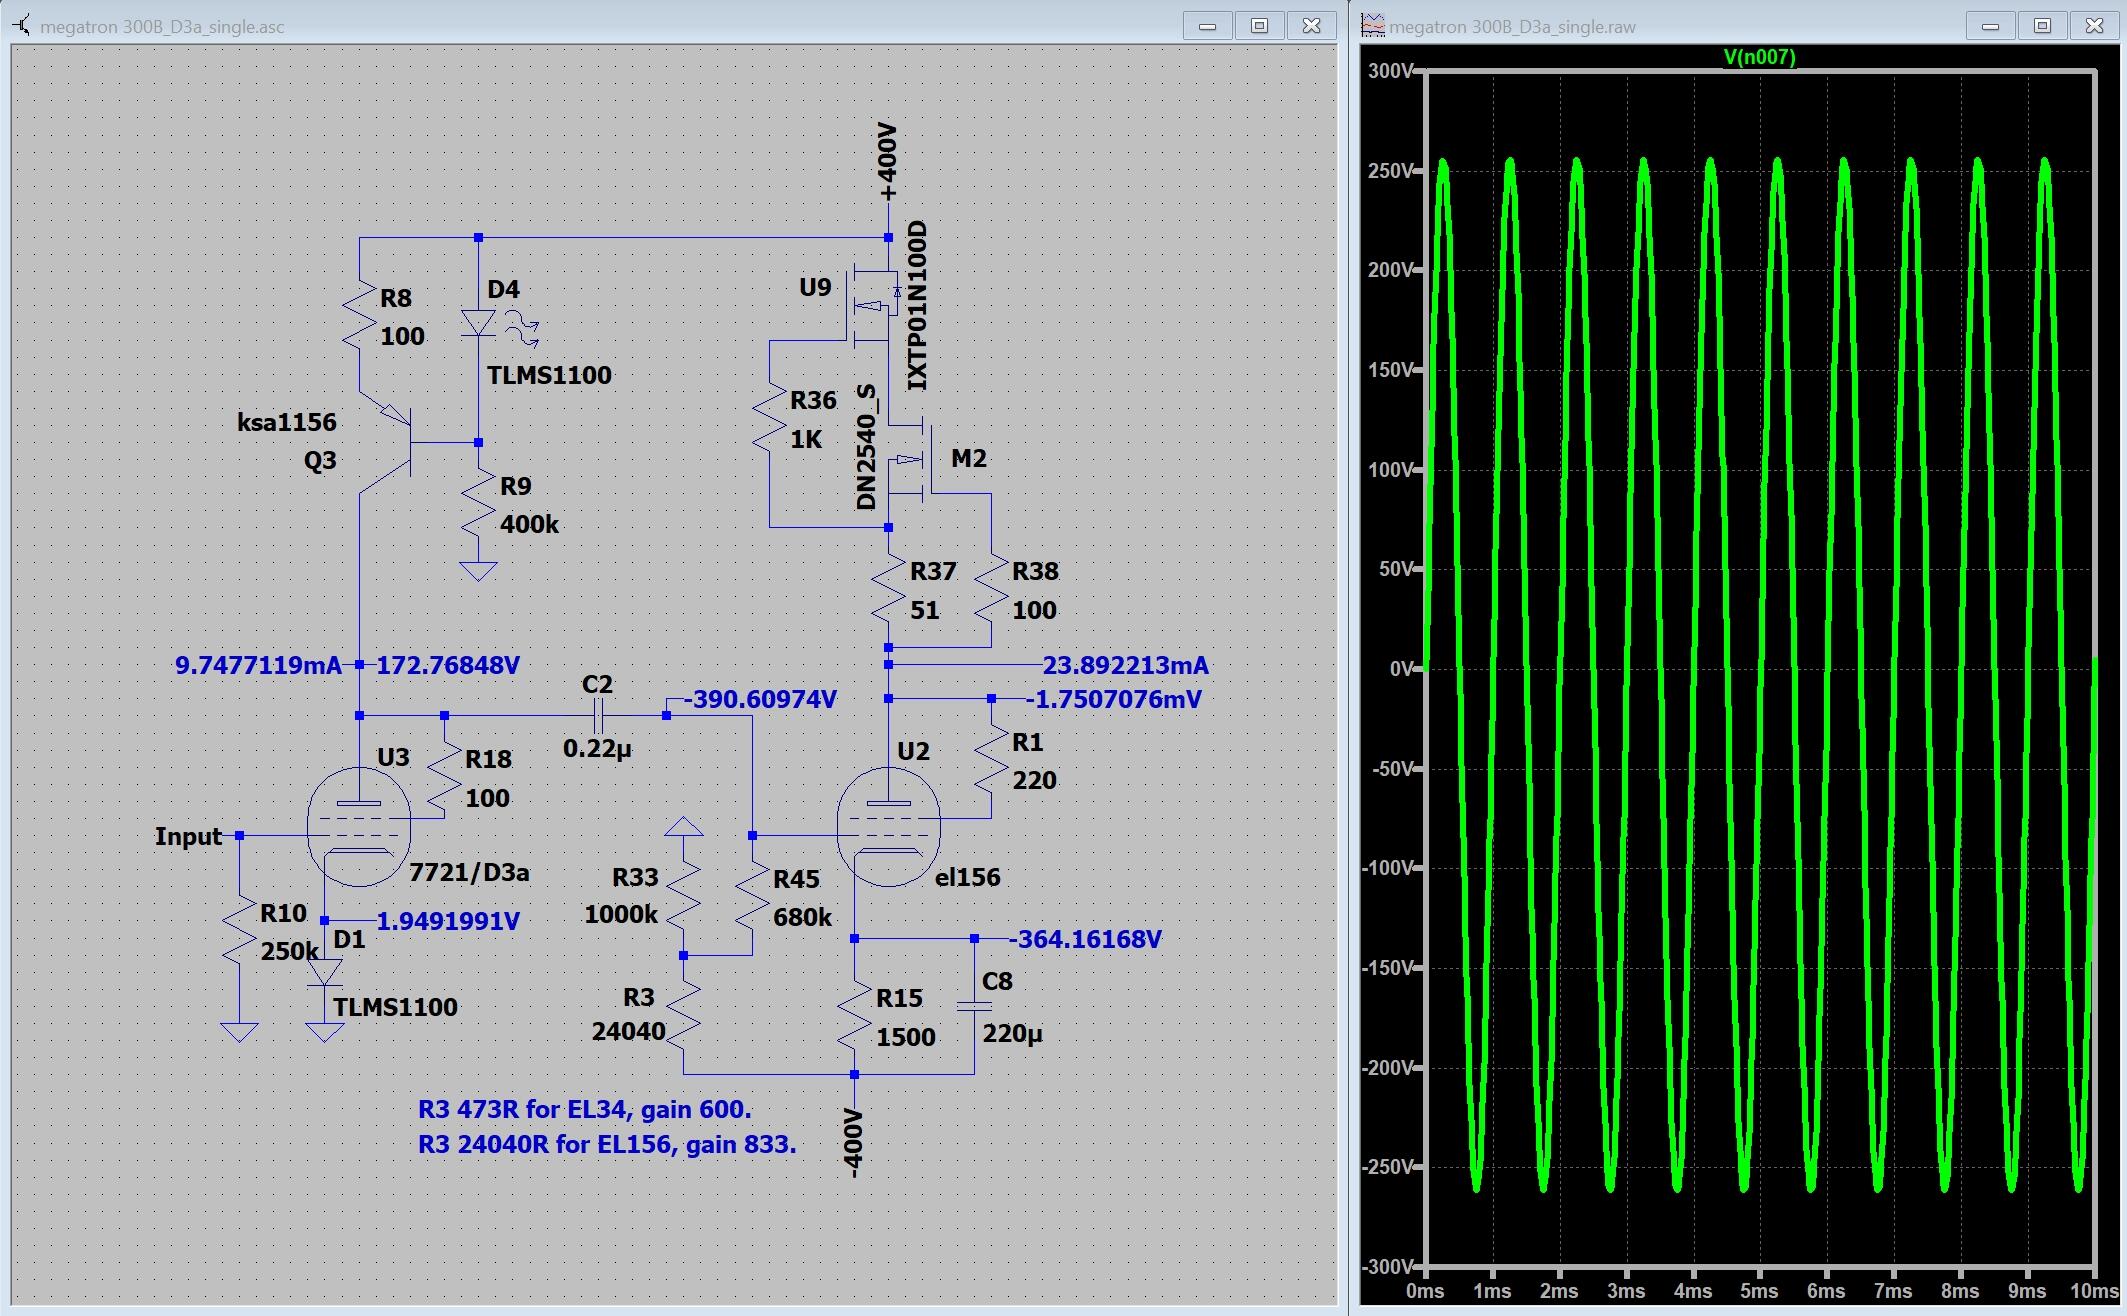The image size is (2127, 1316).
Task: Maximize the megatron .raw waveform window
Action: [x=2042, y=26]
